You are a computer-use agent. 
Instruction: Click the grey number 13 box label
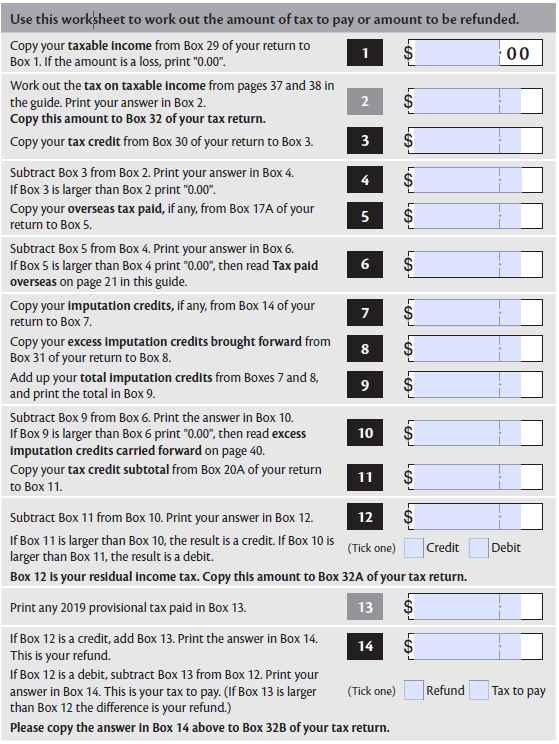pyautogui.click(x=364, y=607)
